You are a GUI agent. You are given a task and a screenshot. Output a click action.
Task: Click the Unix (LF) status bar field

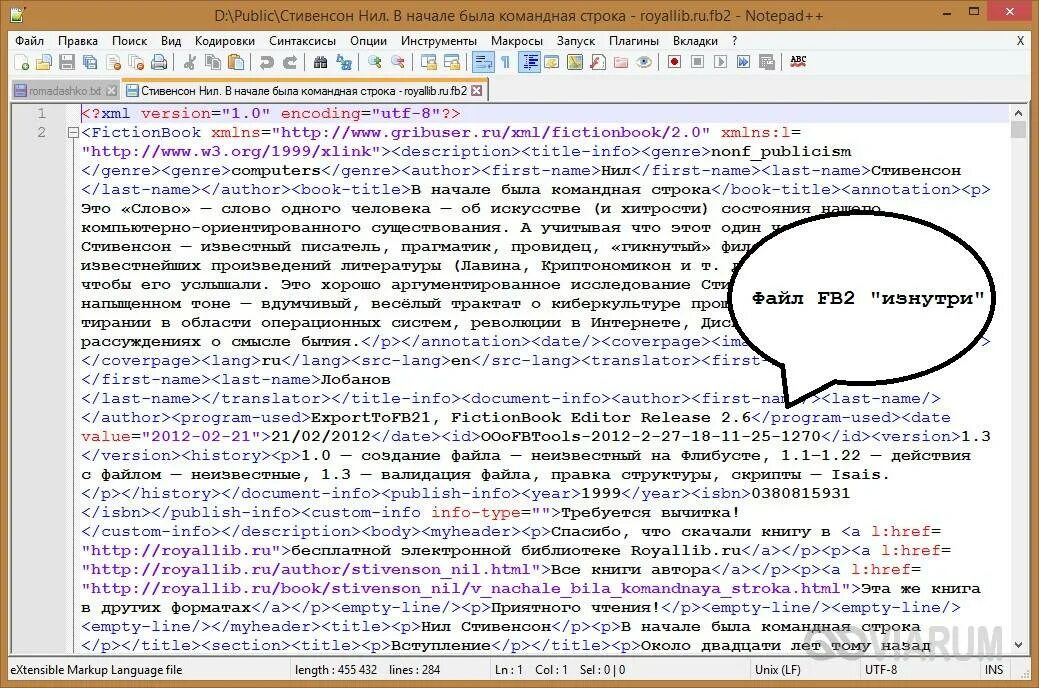(778, 670)
